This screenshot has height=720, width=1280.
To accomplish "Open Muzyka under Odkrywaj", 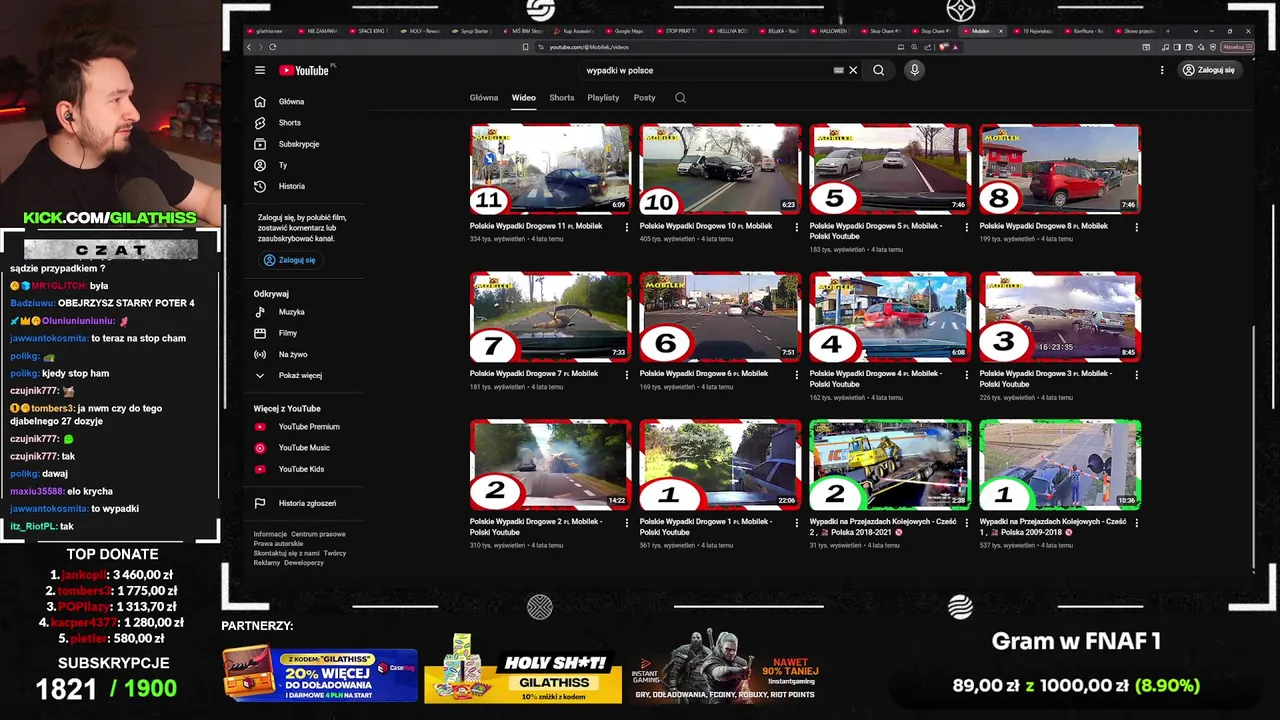I will point(291,312).
